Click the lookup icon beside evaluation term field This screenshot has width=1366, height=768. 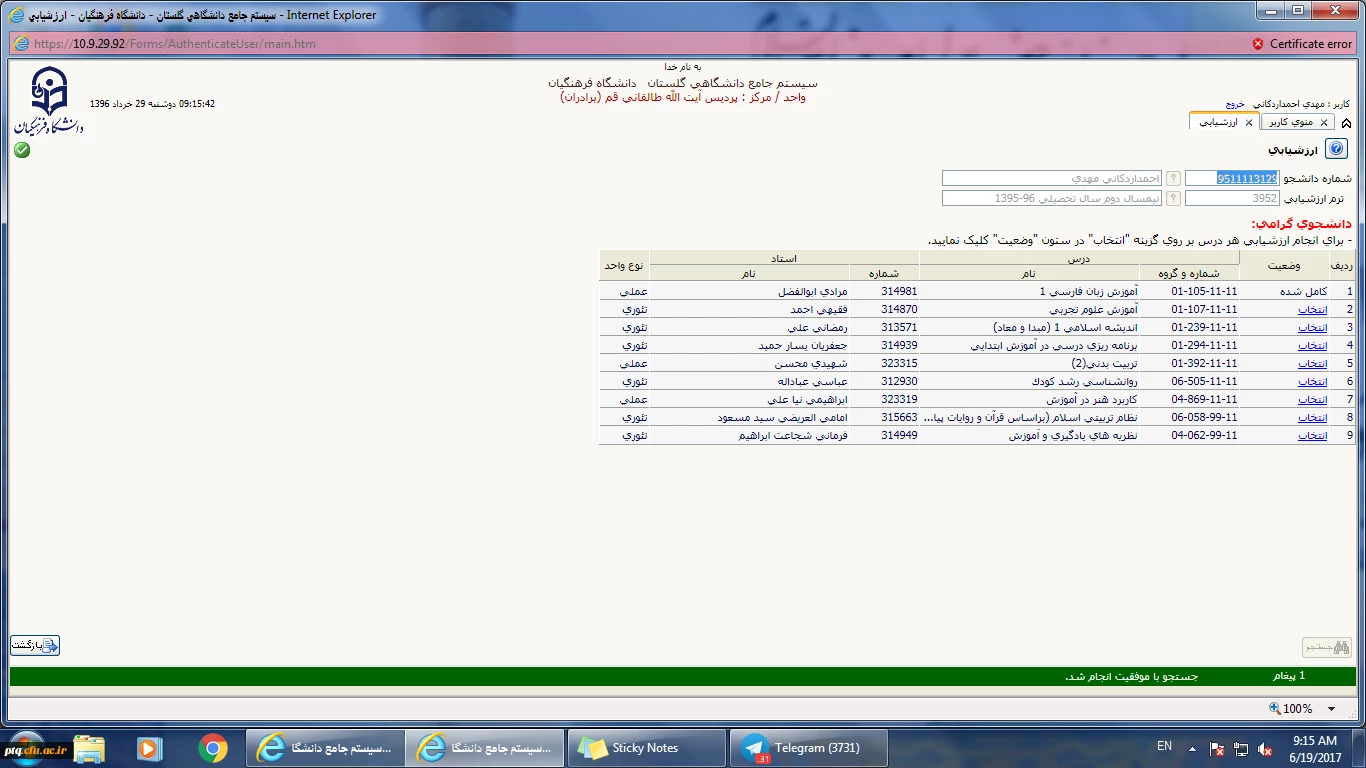pyautogui.click(x=1174, y=198)
